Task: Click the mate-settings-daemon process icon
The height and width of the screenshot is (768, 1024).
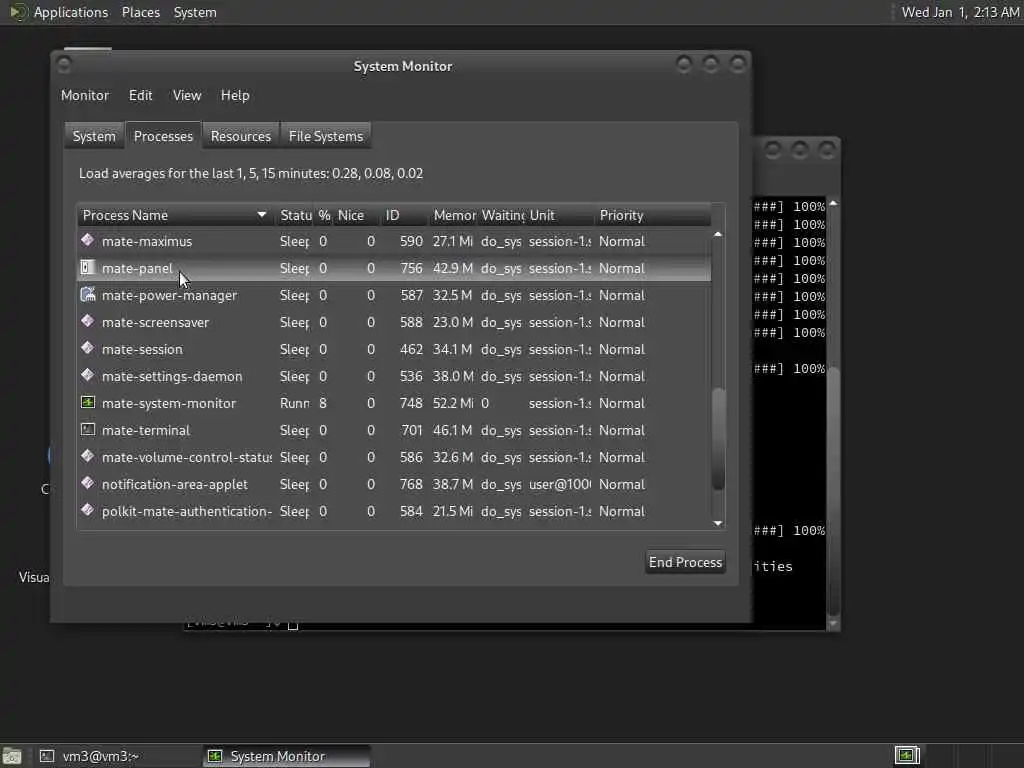Action: pos(88,376)
